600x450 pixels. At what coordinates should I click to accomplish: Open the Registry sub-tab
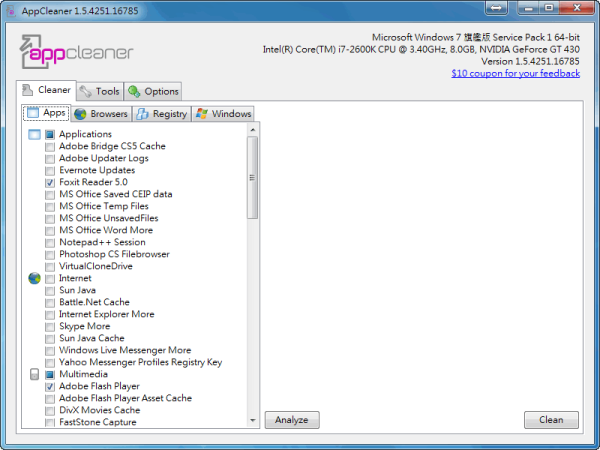point(161,114)
